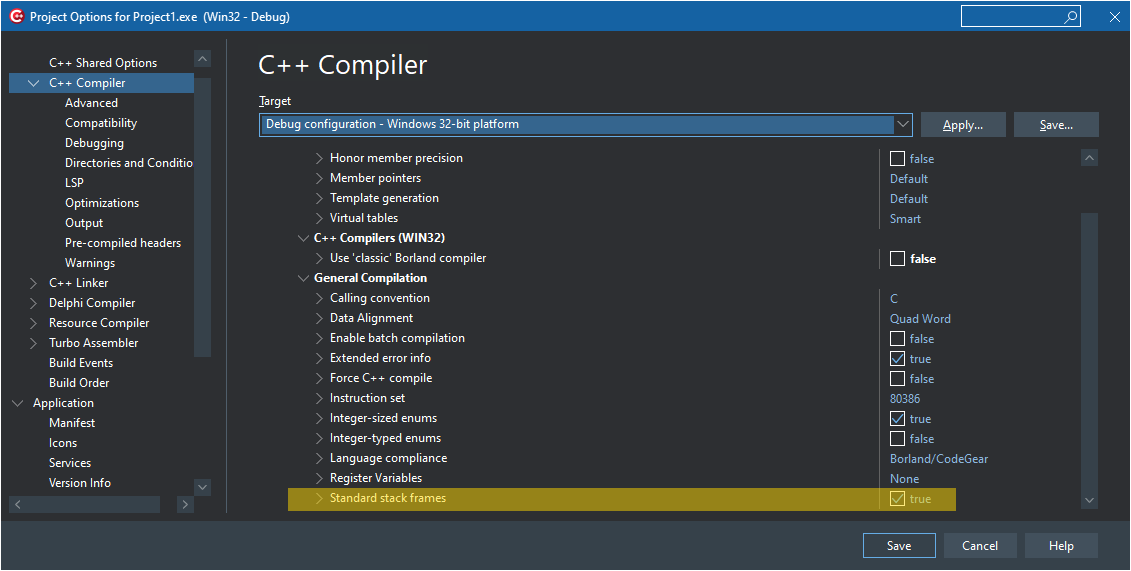Collapse the General Compilation section
The height and width of the screenshot is (571, 1131).
pos(303,279)
